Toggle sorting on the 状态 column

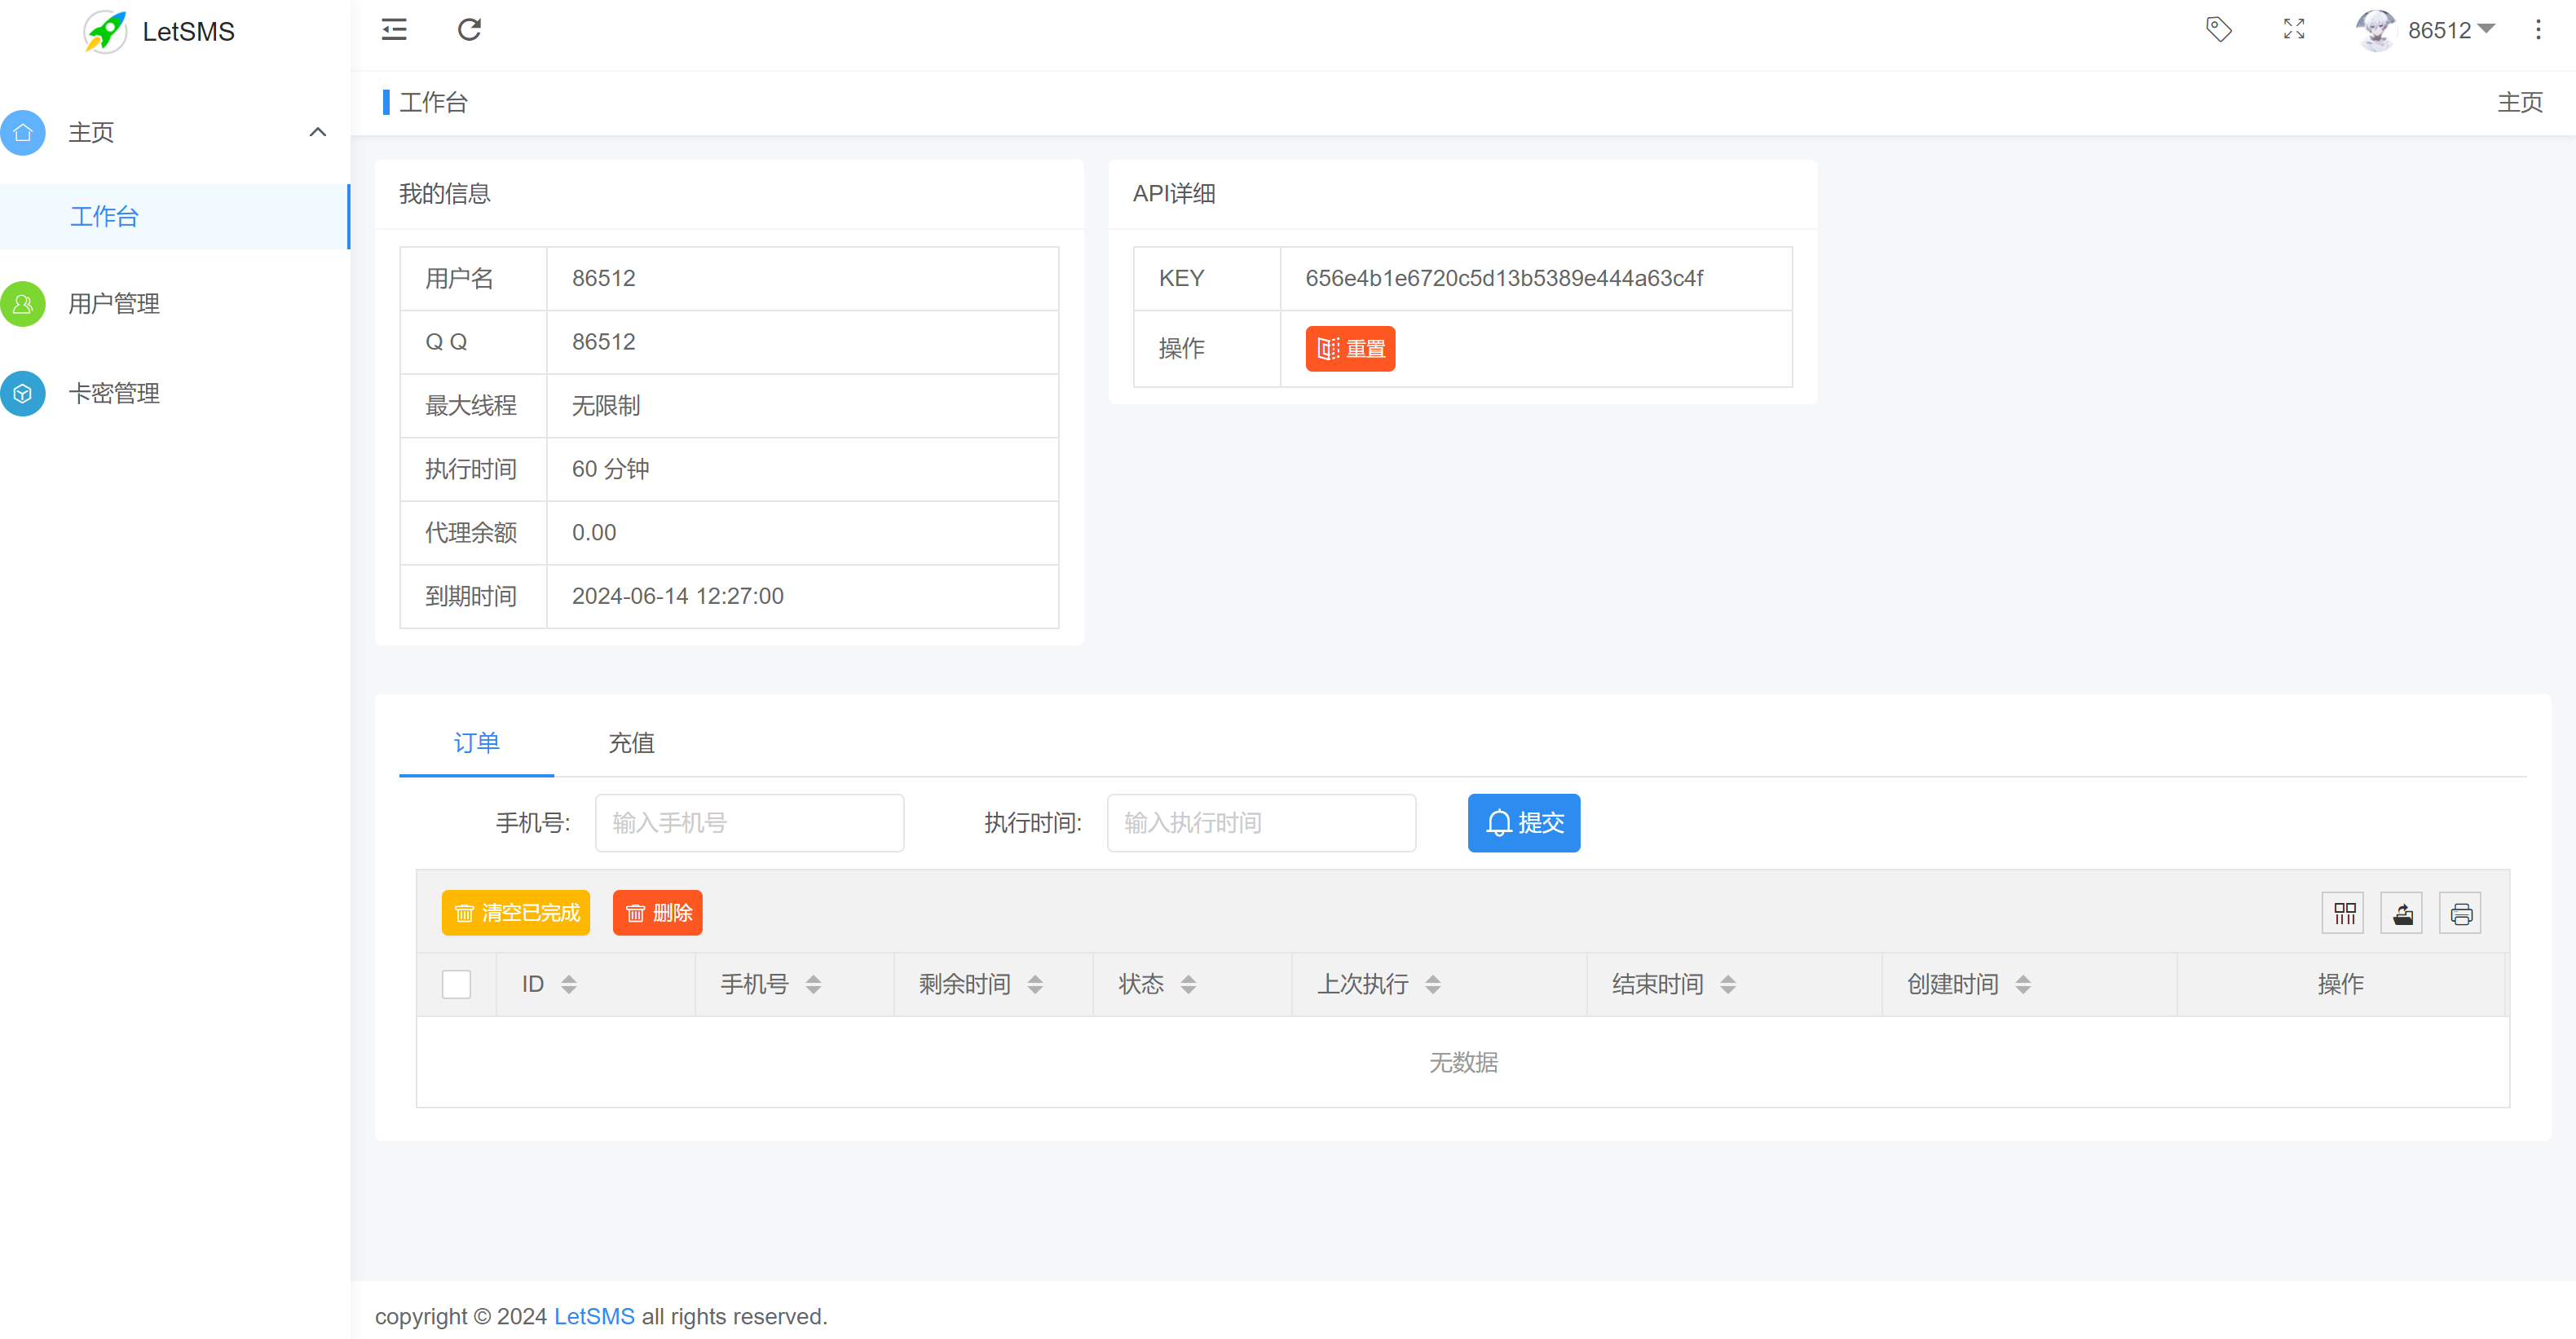click(x=1189, y=984)
